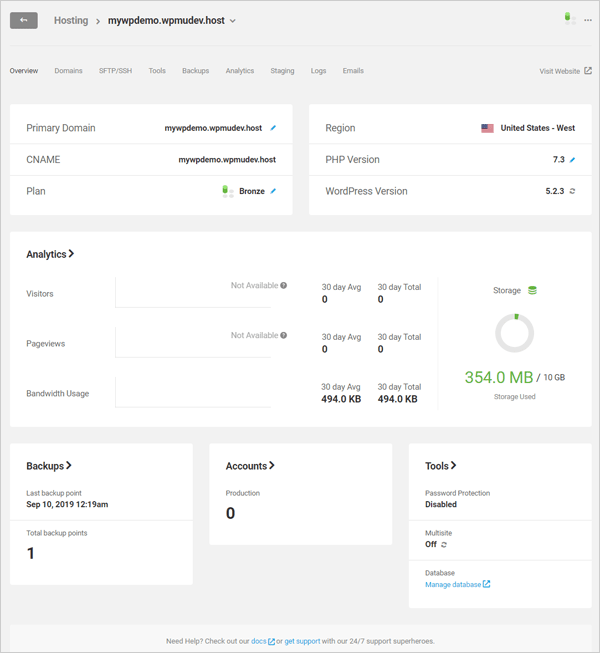Screen dimensions: 600x653
Task: Expand the Accounts section heading
Action: [250, 466]
